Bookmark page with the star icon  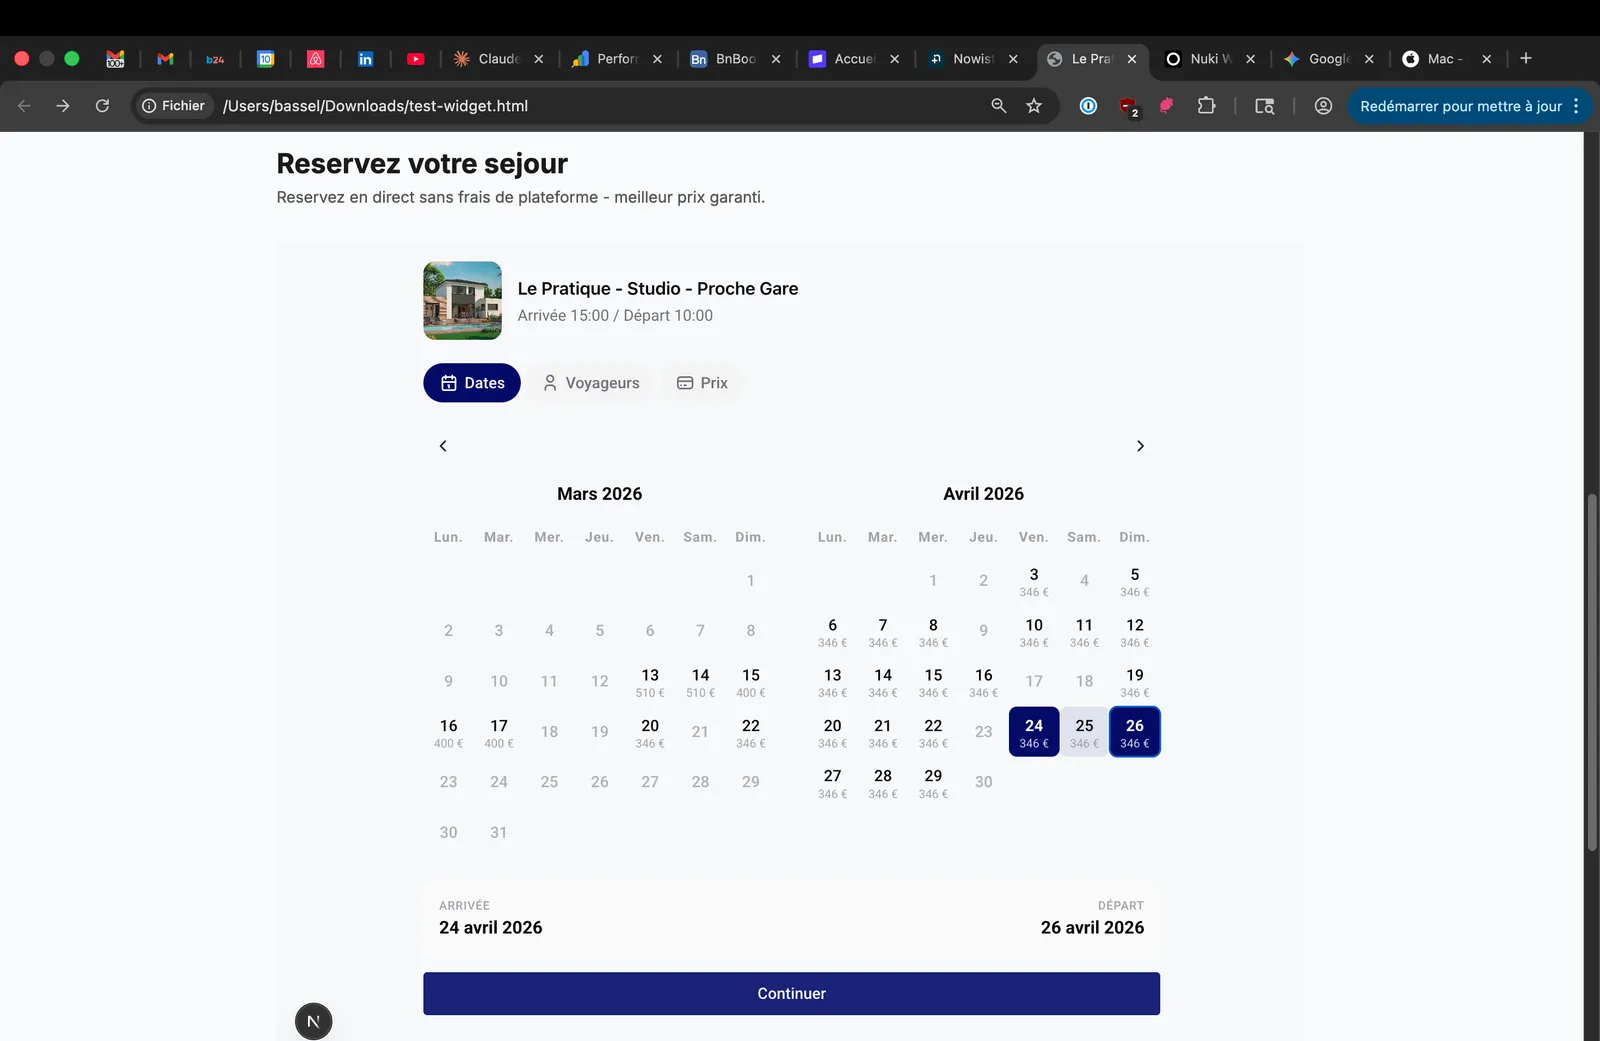[1034, 106]
